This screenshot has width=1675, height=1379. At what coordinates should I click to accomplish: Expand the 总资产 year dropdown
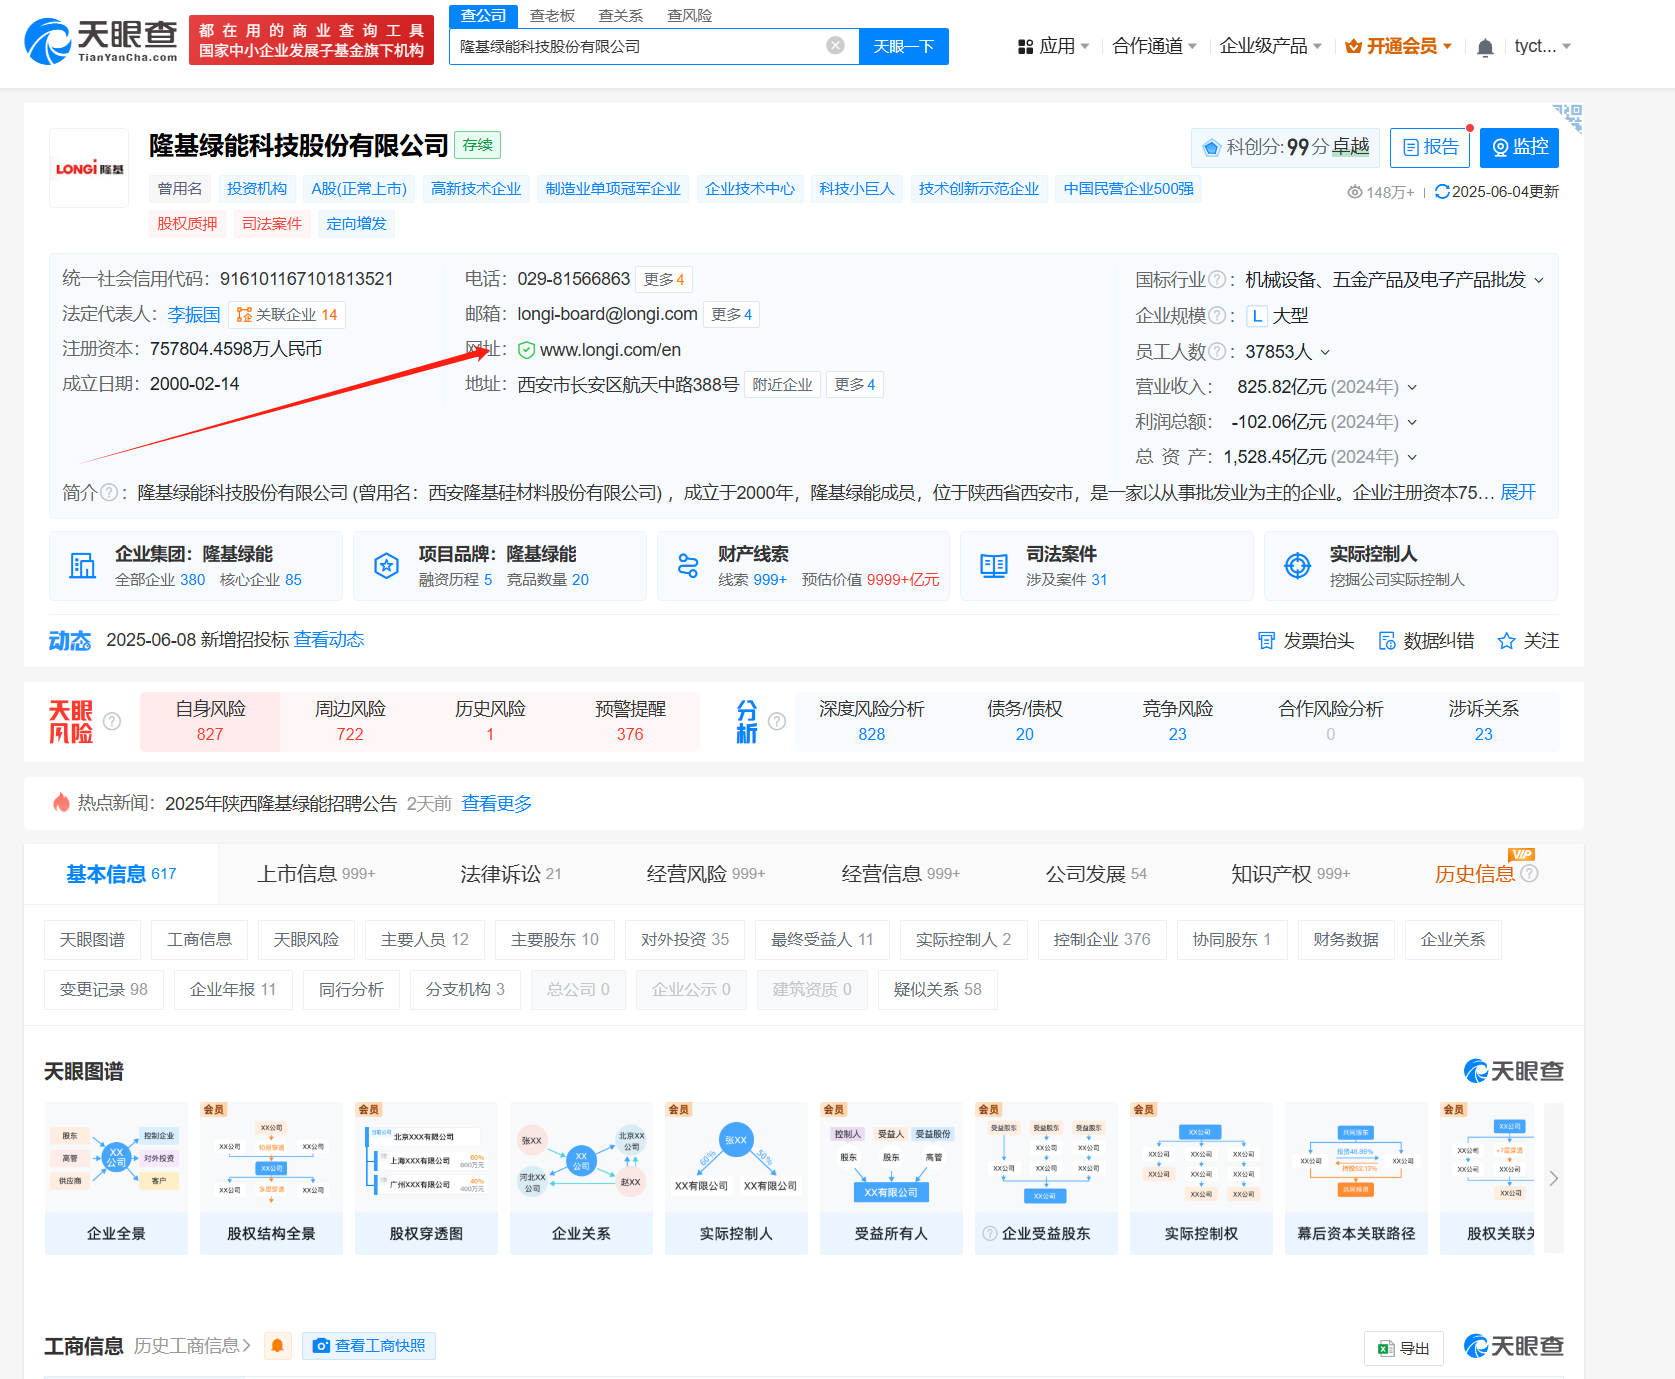(x=1412, y=457)
